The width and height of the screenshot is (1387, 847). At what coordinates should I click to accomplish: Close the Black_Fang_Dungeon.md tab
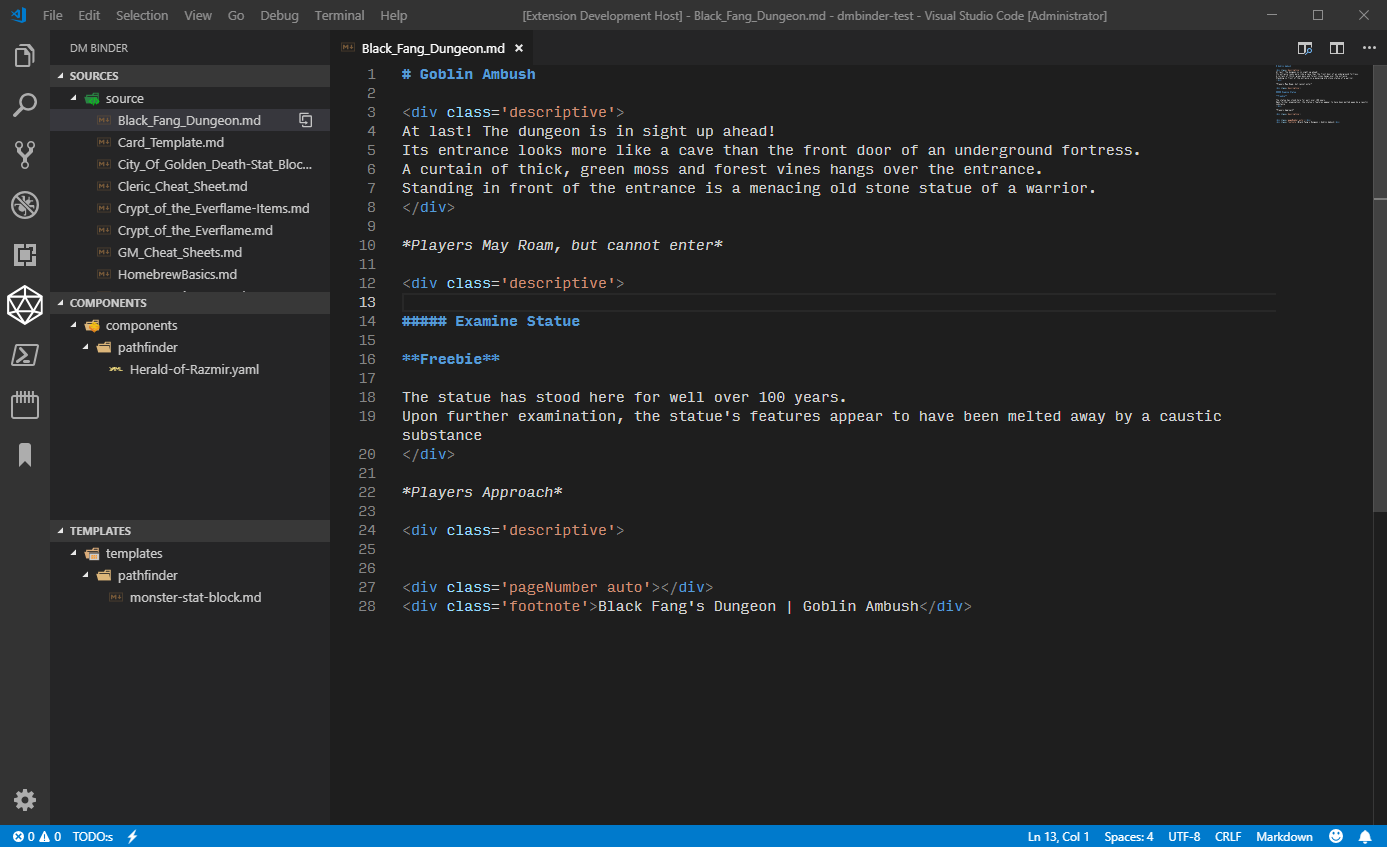(x=519, y=48)
